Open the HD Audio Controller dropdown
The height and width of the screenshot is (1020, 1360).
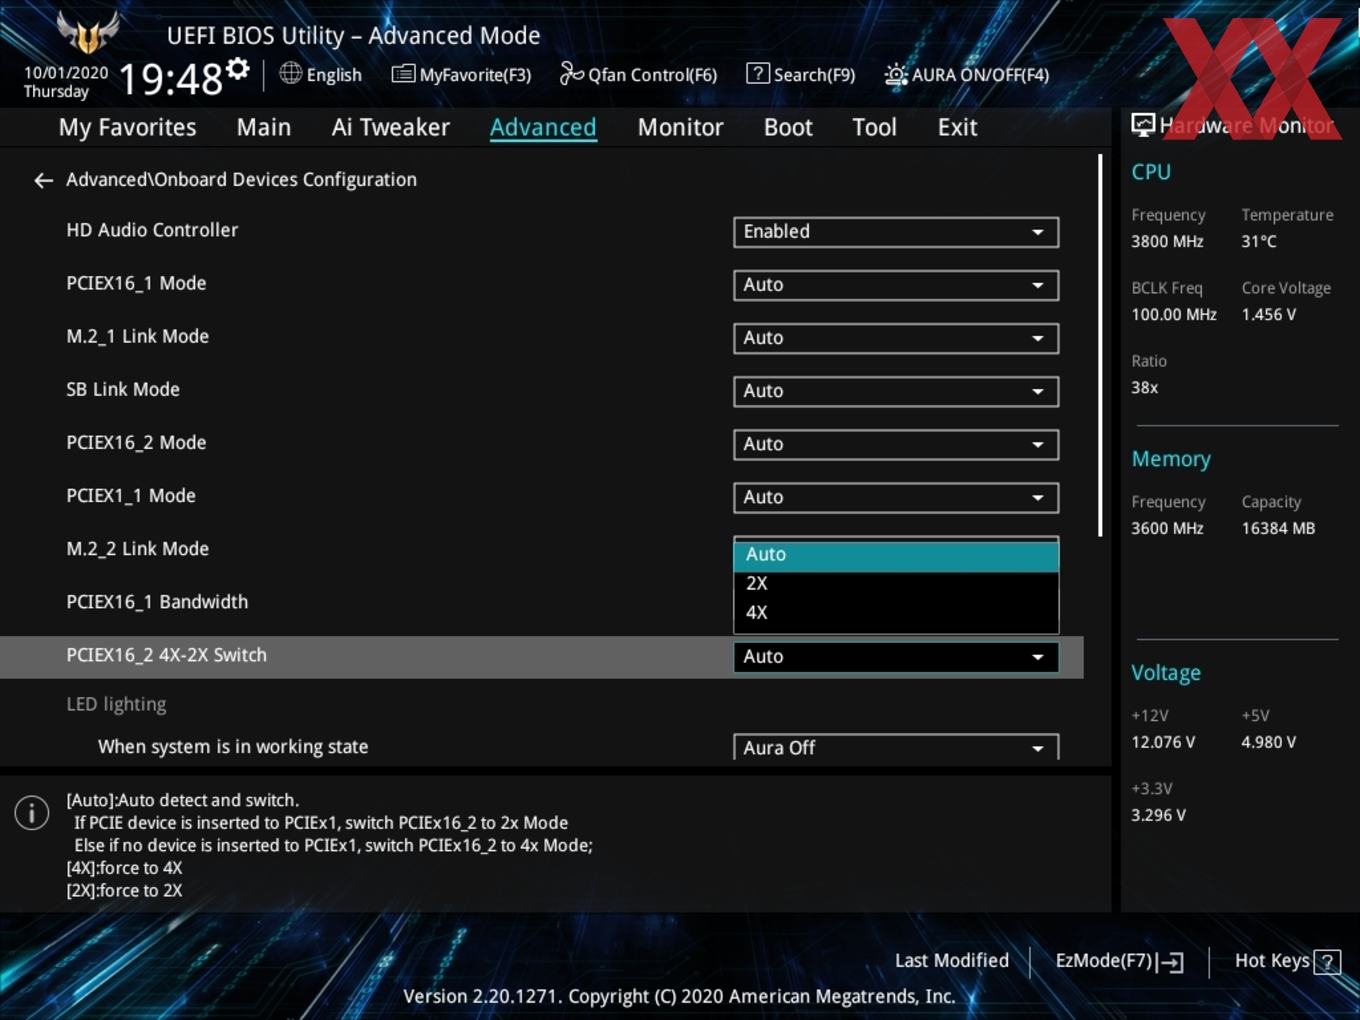[896, 232]
